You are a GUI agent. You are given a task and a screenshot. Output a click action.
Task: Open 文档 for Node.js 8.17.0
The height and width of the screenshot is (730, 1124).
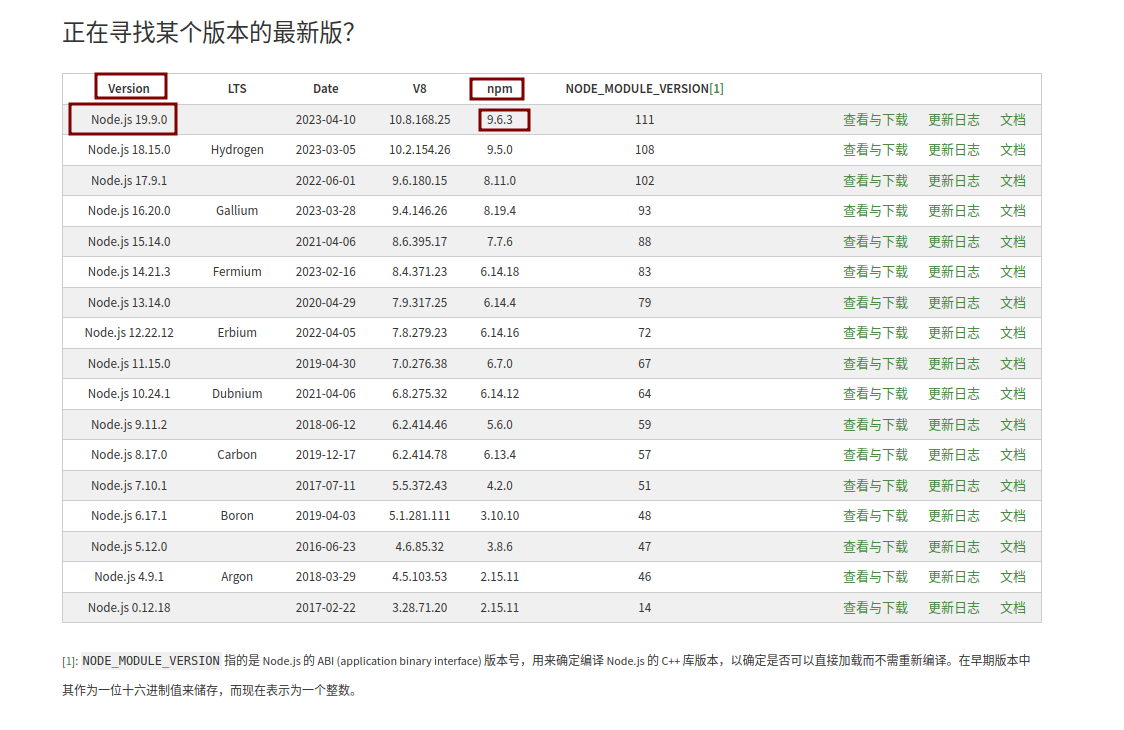1013,455
